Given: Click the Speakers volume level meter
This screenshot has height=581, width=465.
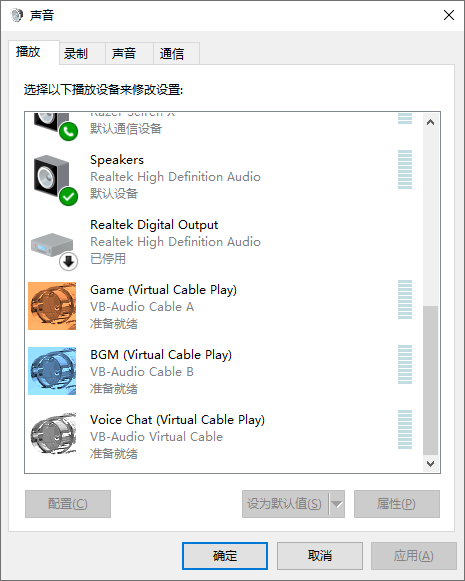Looking at the screenshot, I should point(405,169).
